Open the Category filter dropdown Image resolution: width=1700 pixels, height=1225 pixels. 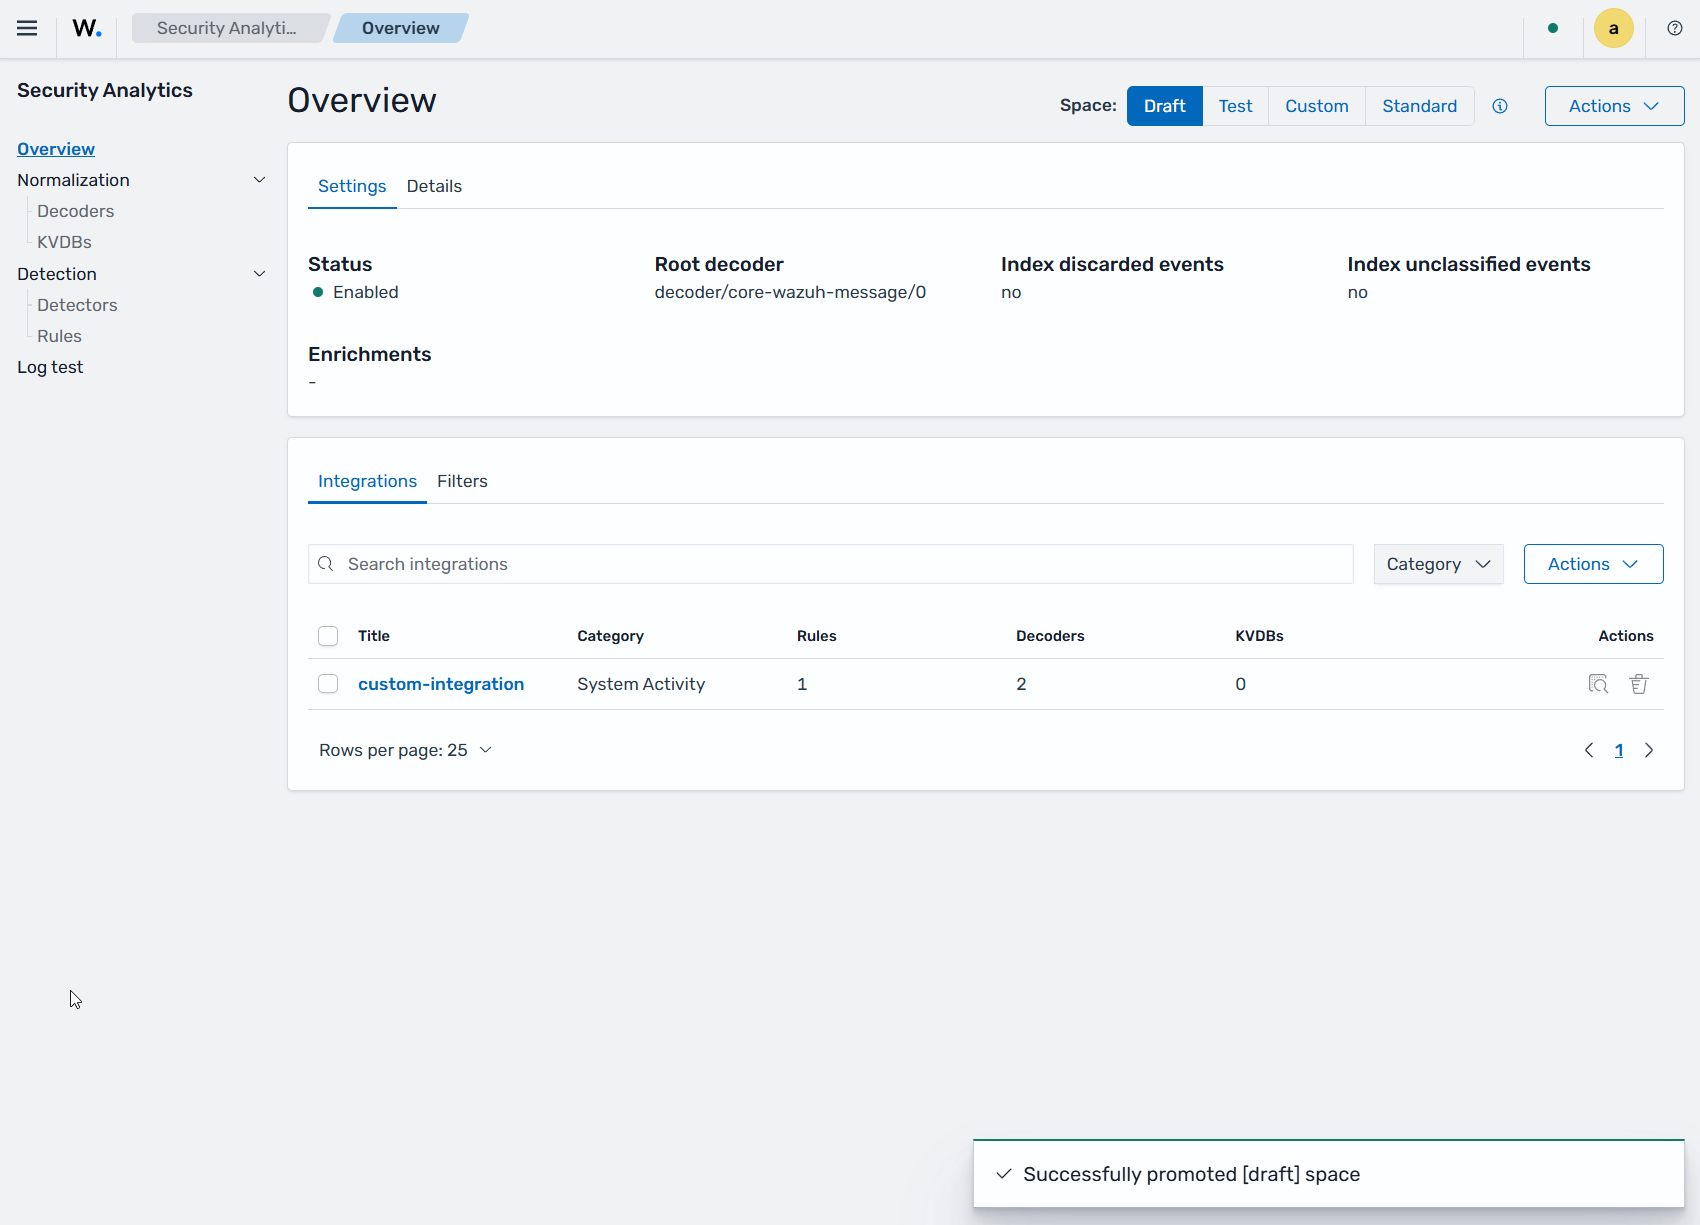coord(1438,564)
